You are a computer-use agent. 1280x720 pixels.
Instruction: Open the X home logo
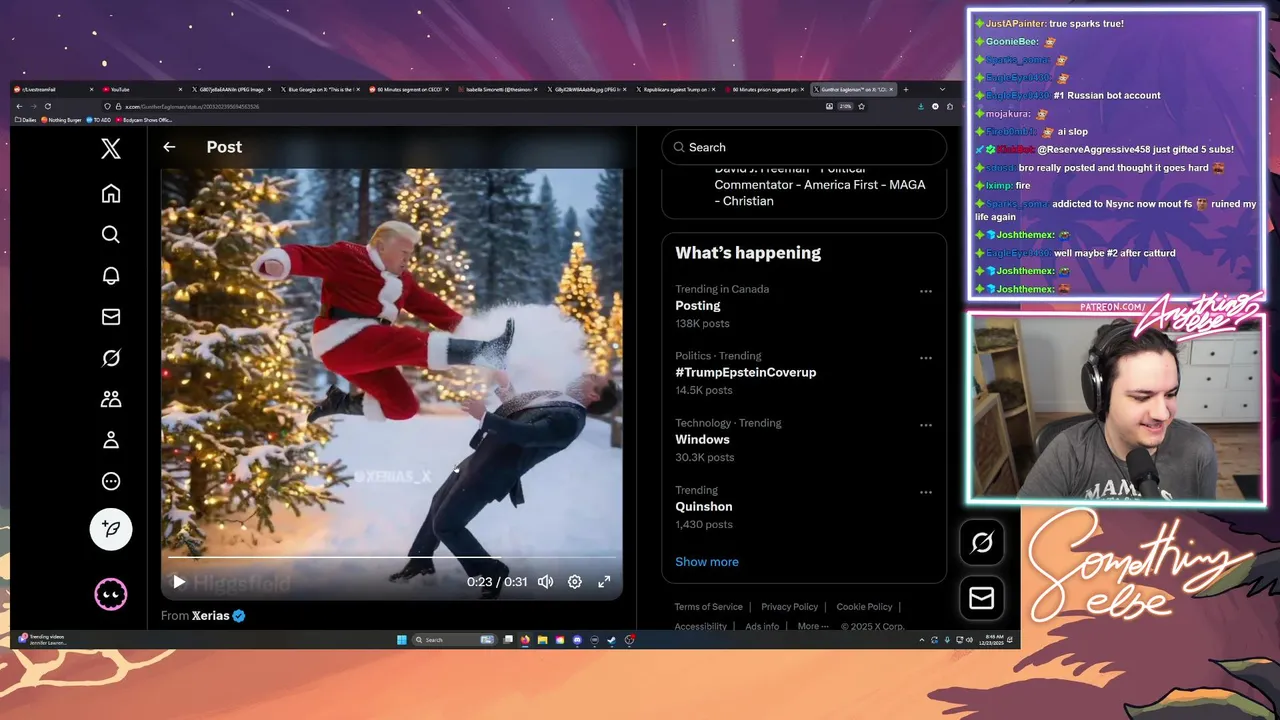point(111,149)
